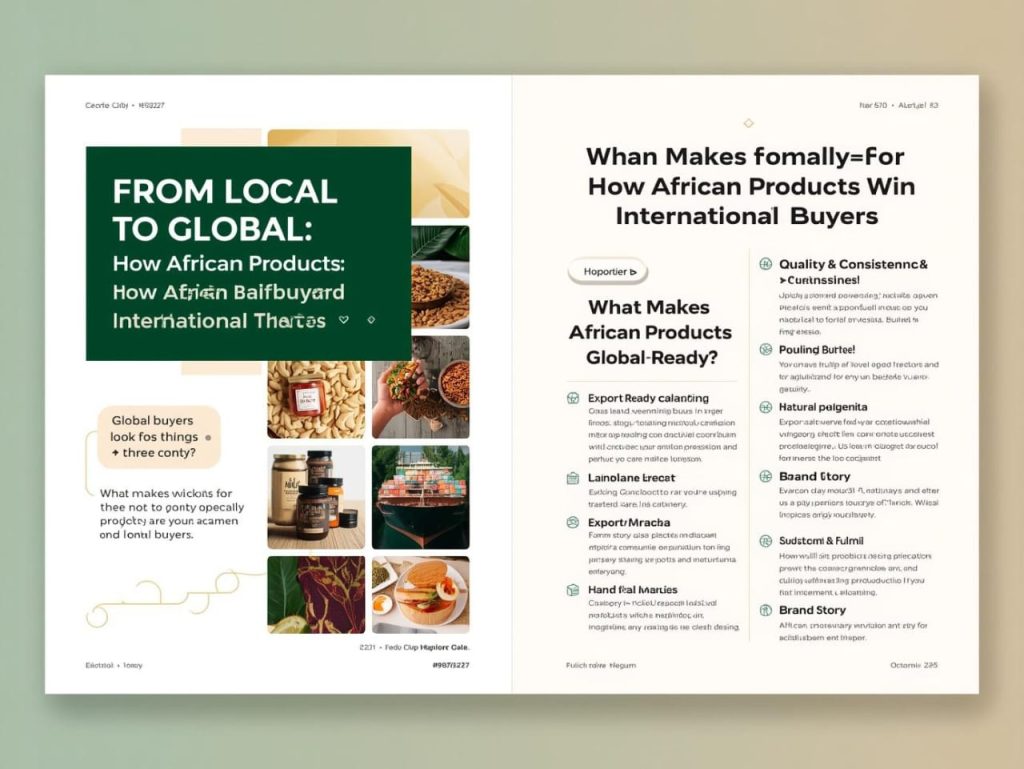Click the icon next to Lainolane lrecat
The image size is (1024, 769).
click(572, 478)
